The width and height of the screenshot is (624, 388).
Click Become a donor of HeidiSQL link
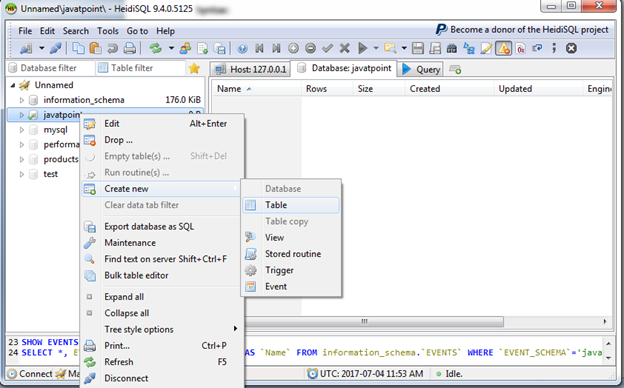[522, 29]
